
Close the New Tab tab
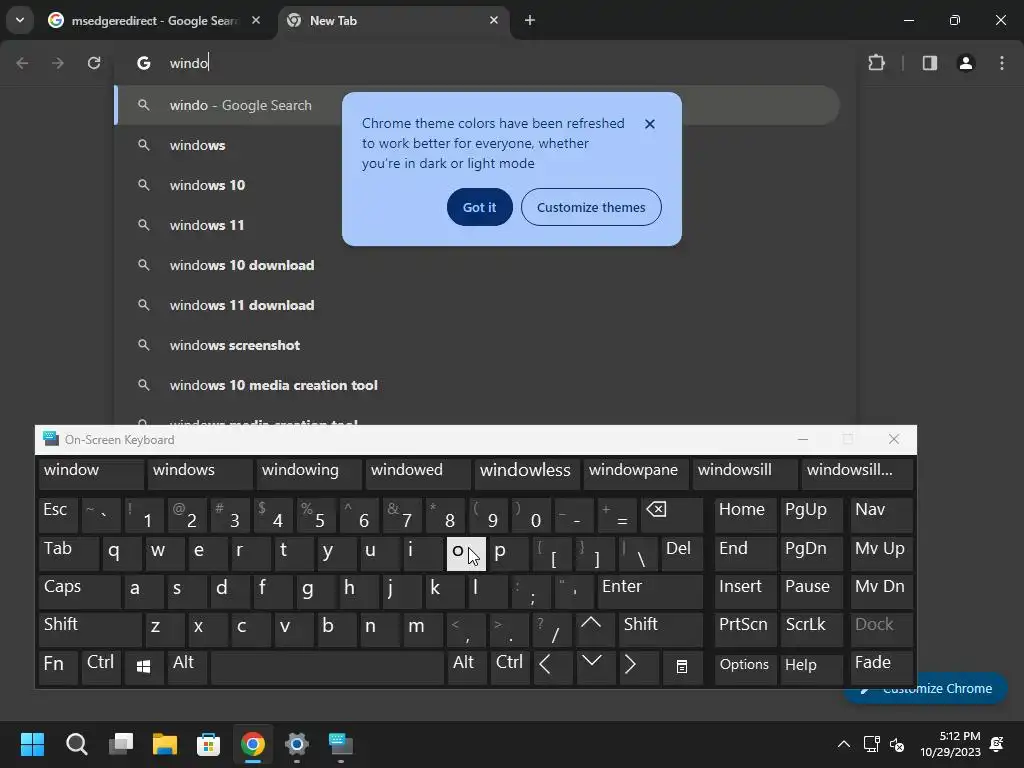[494, 20]
